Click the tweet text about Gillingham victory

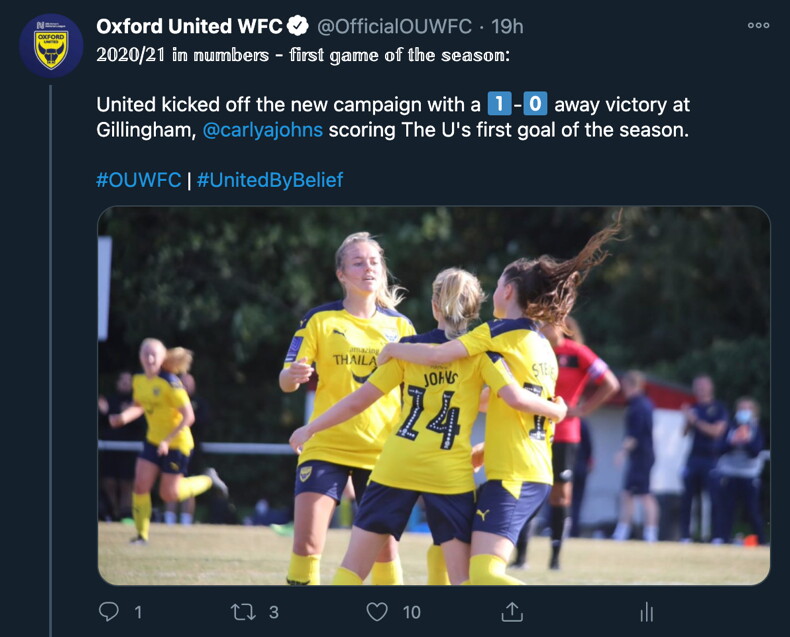tap(393, 117)
